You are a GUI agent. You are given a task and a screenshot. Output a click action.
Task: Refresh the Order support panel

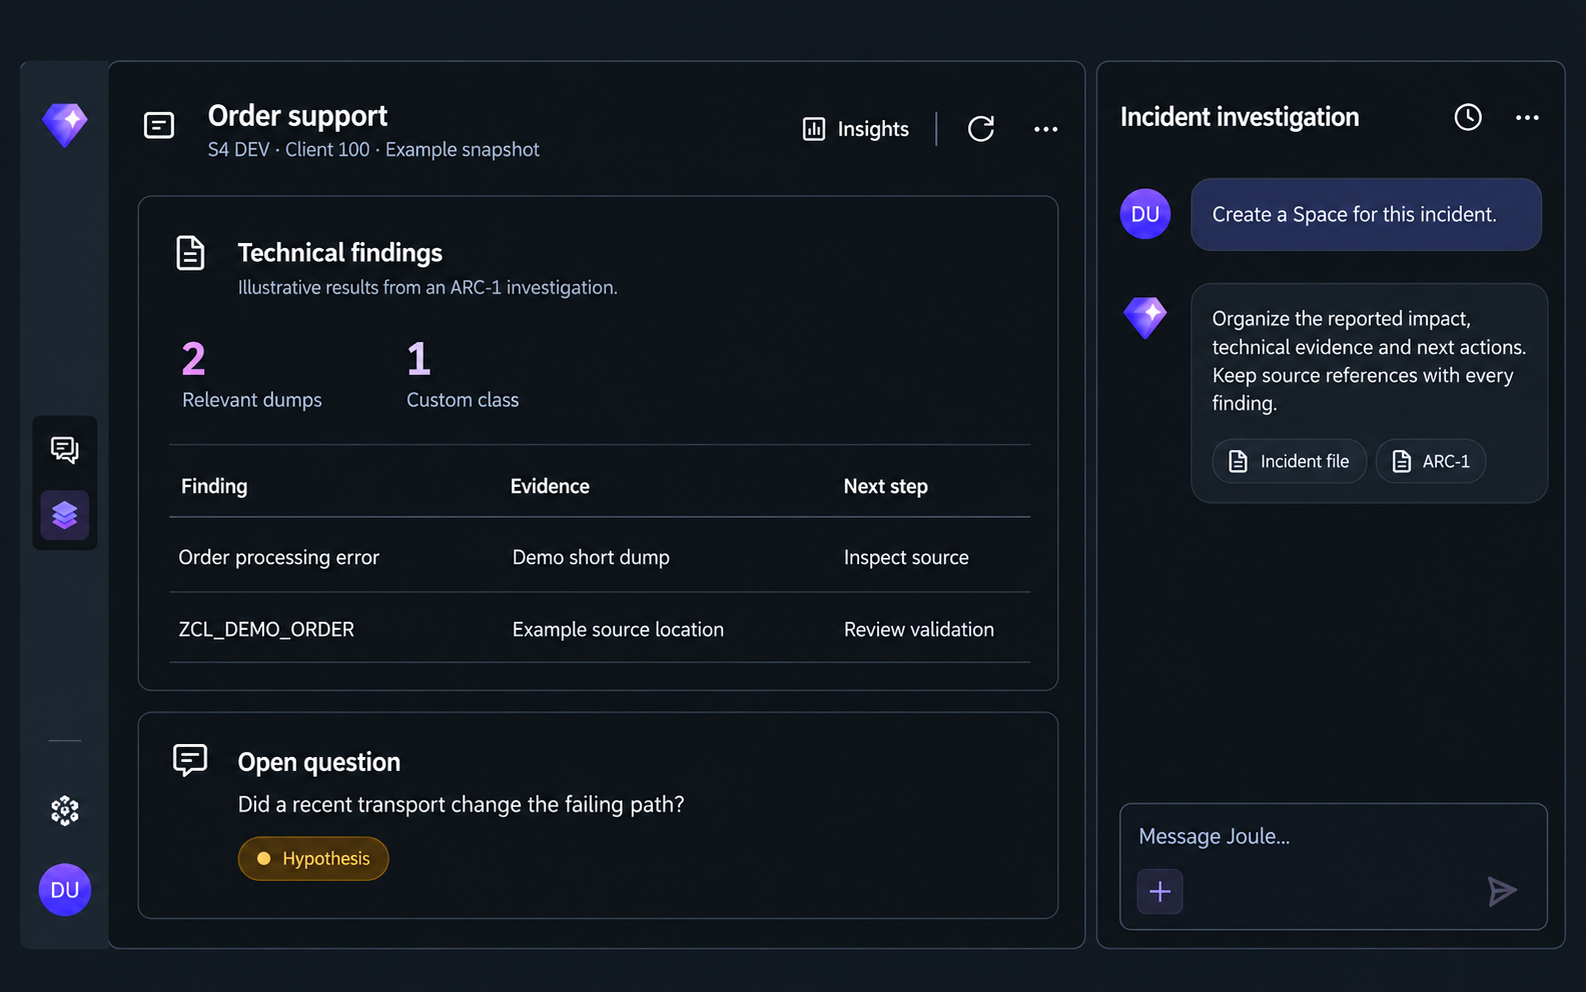(981, 129)
